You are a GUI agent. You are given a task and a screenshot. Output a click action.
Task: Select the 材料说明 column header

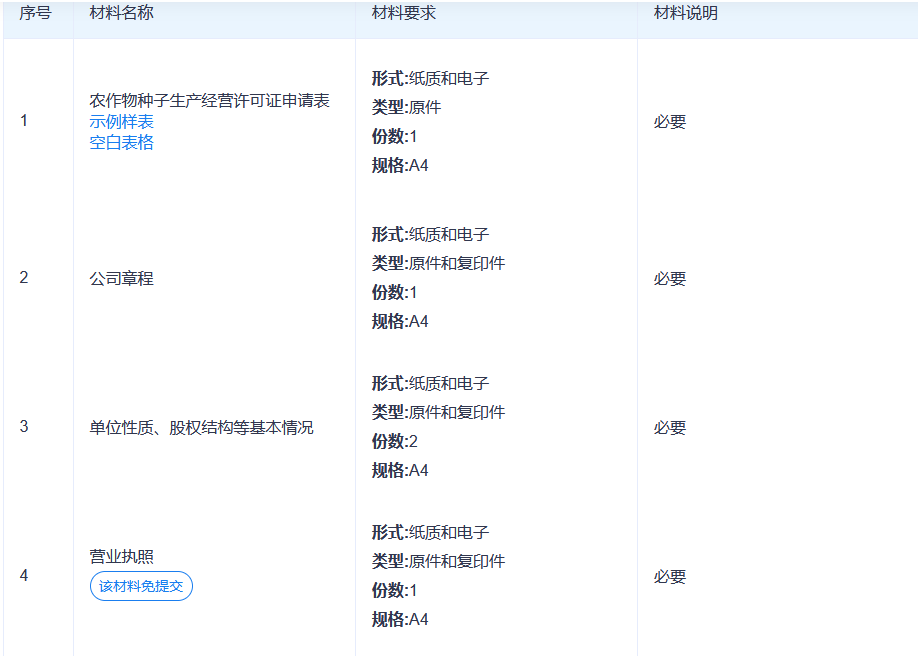click(x=686, y=13)
